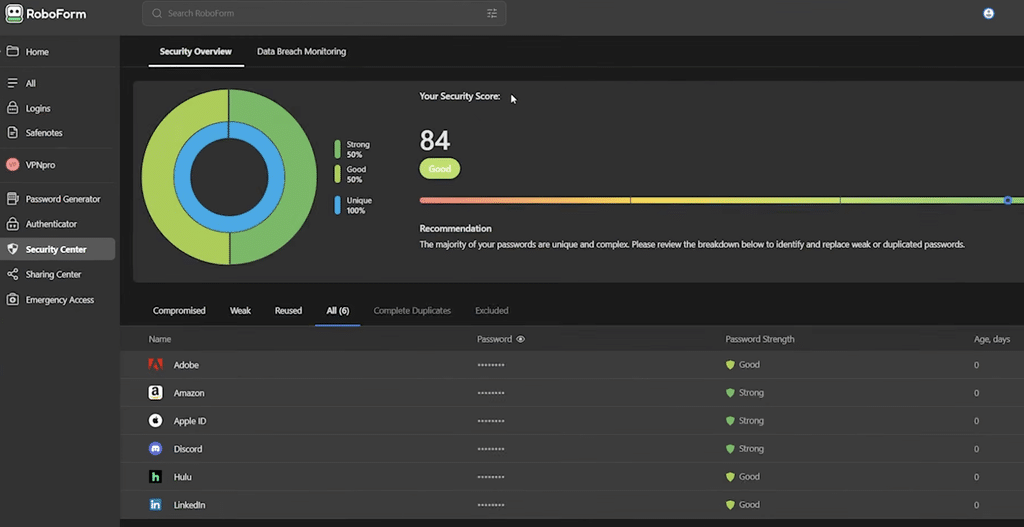This screenshot has height=527, width=1024.
Task: Click the green Good score badge
Action: click(x=440, y=168)
